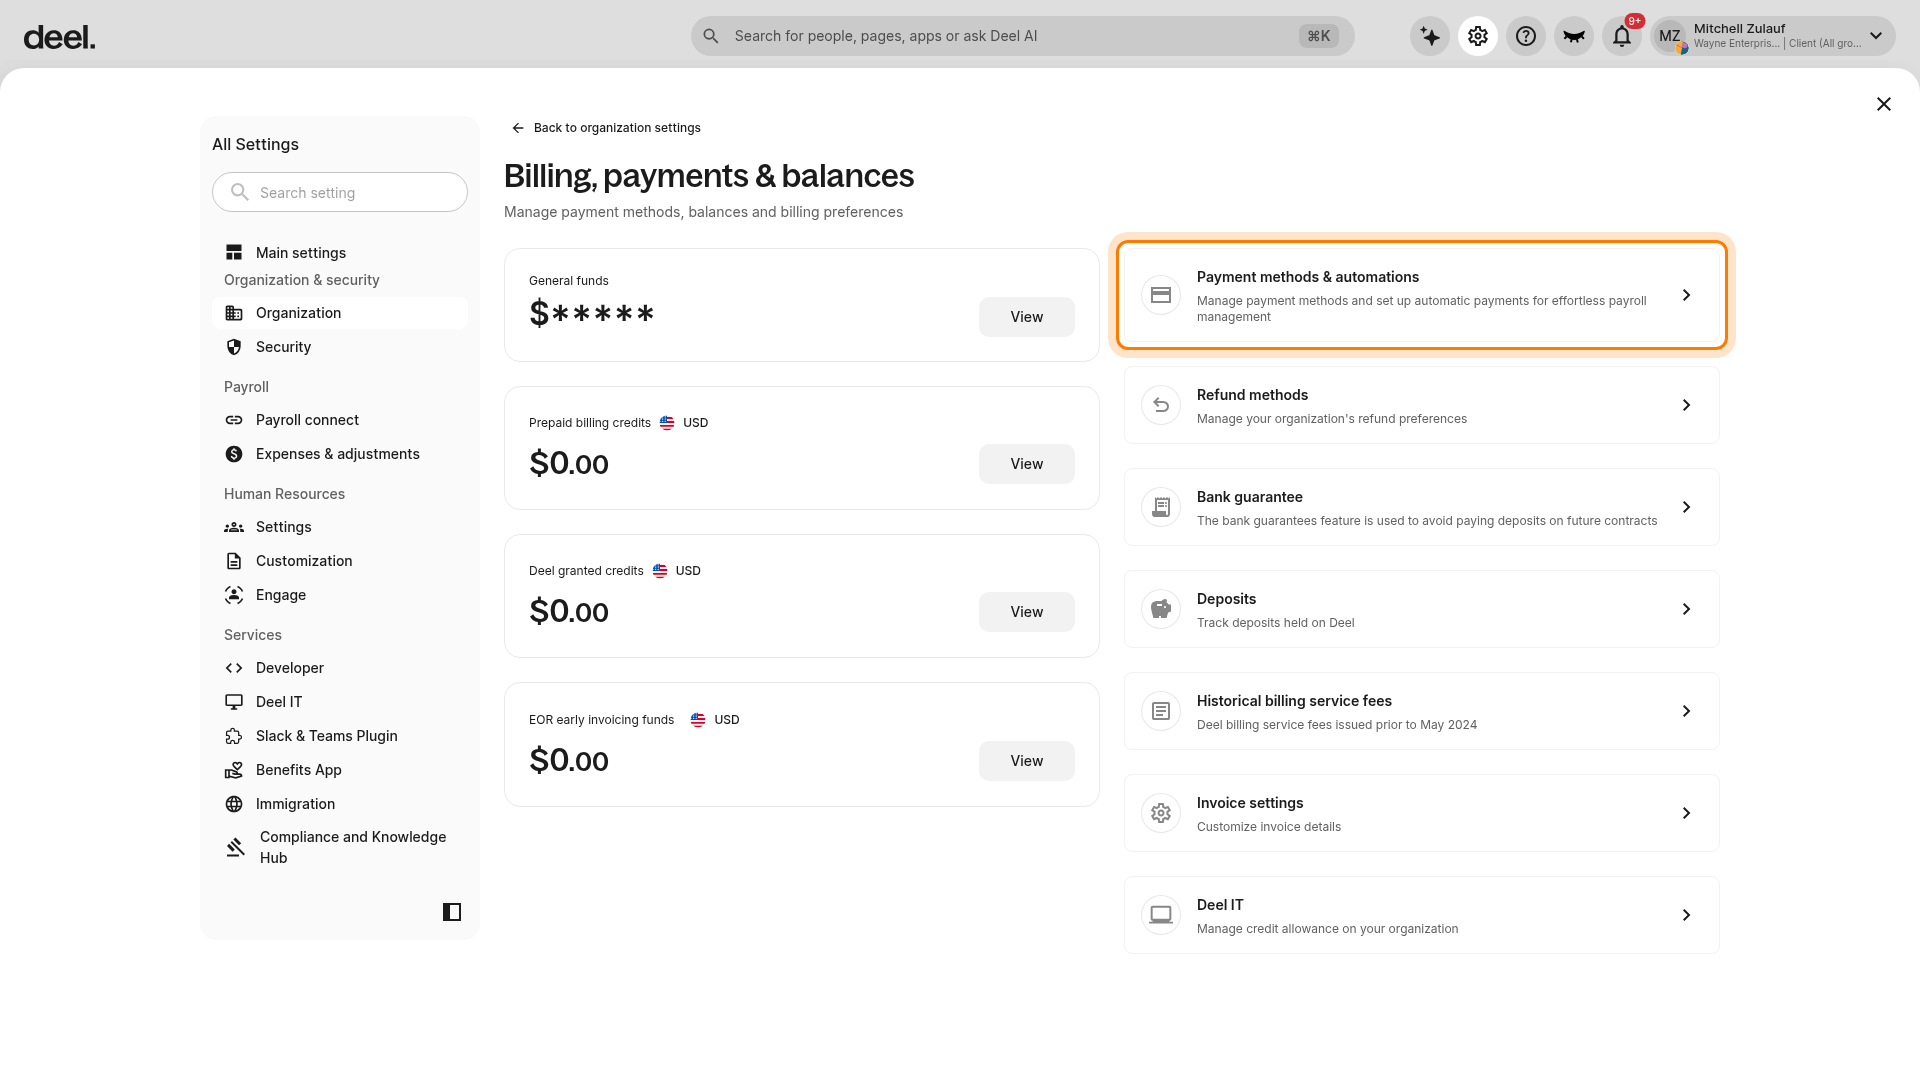This screenshot has height=1080, width=1920.
Task: Click the Deel logo
Action: coord(59,37)
